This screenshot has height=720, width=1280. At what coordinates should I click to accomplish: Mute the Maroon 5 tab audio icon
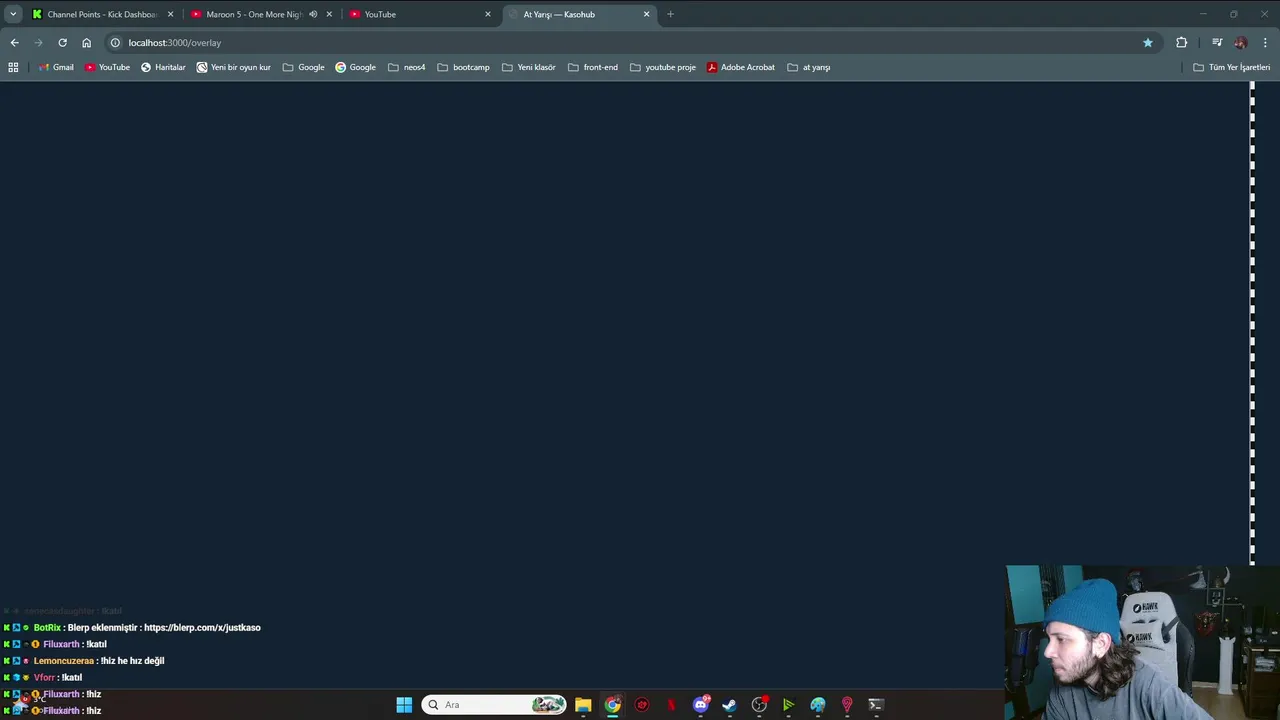coord(313,14)
